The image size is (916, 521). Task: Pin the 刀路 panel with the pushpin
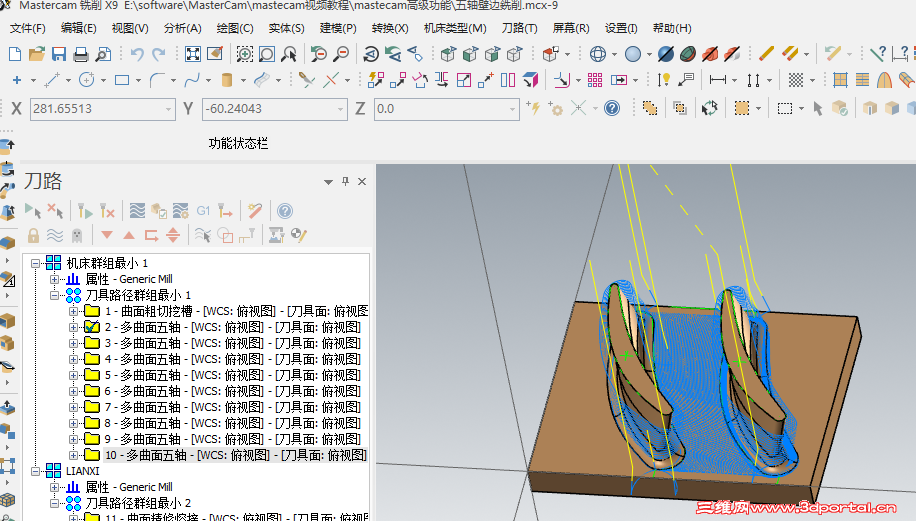pos(345,182)
